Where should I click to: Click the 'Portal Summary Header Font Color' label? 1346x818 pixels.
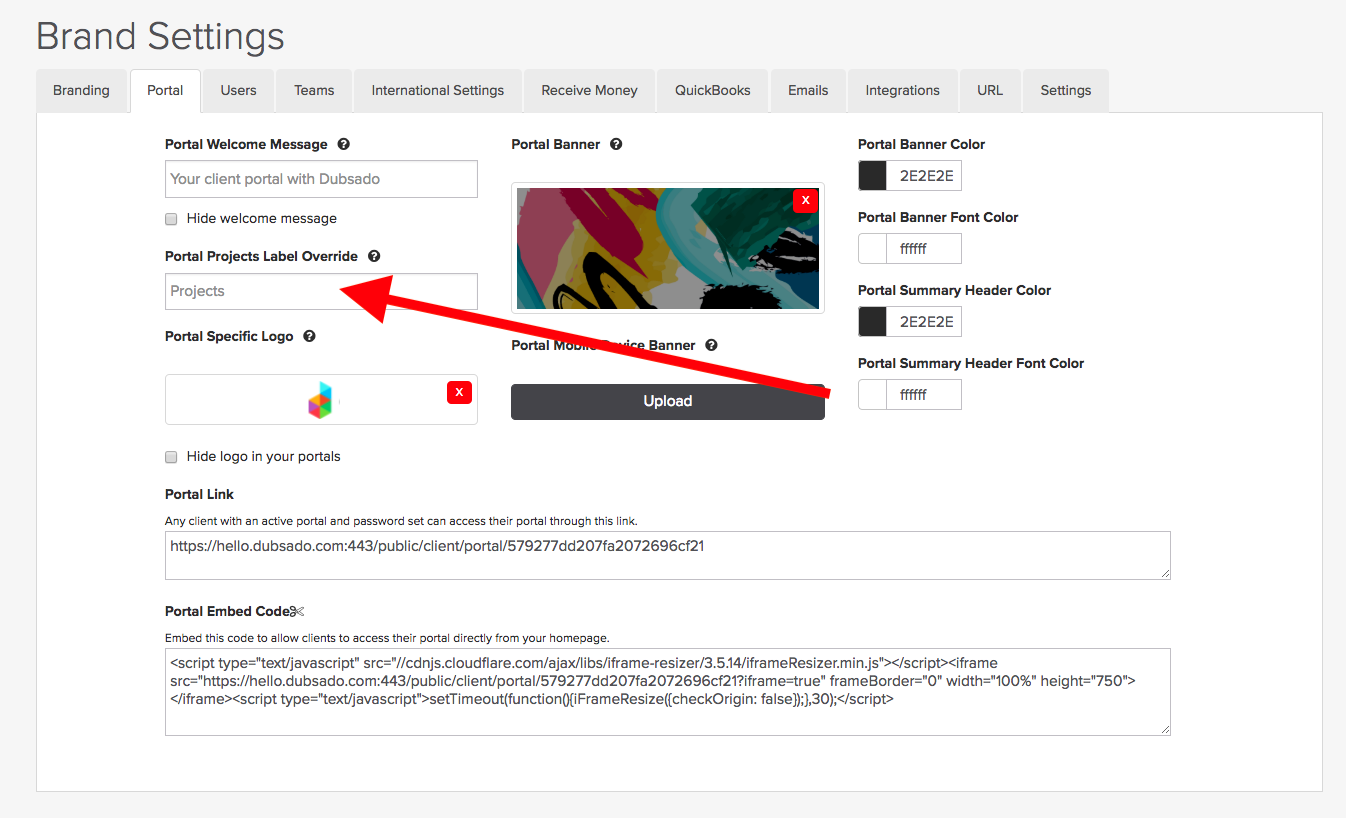point(971,363)
